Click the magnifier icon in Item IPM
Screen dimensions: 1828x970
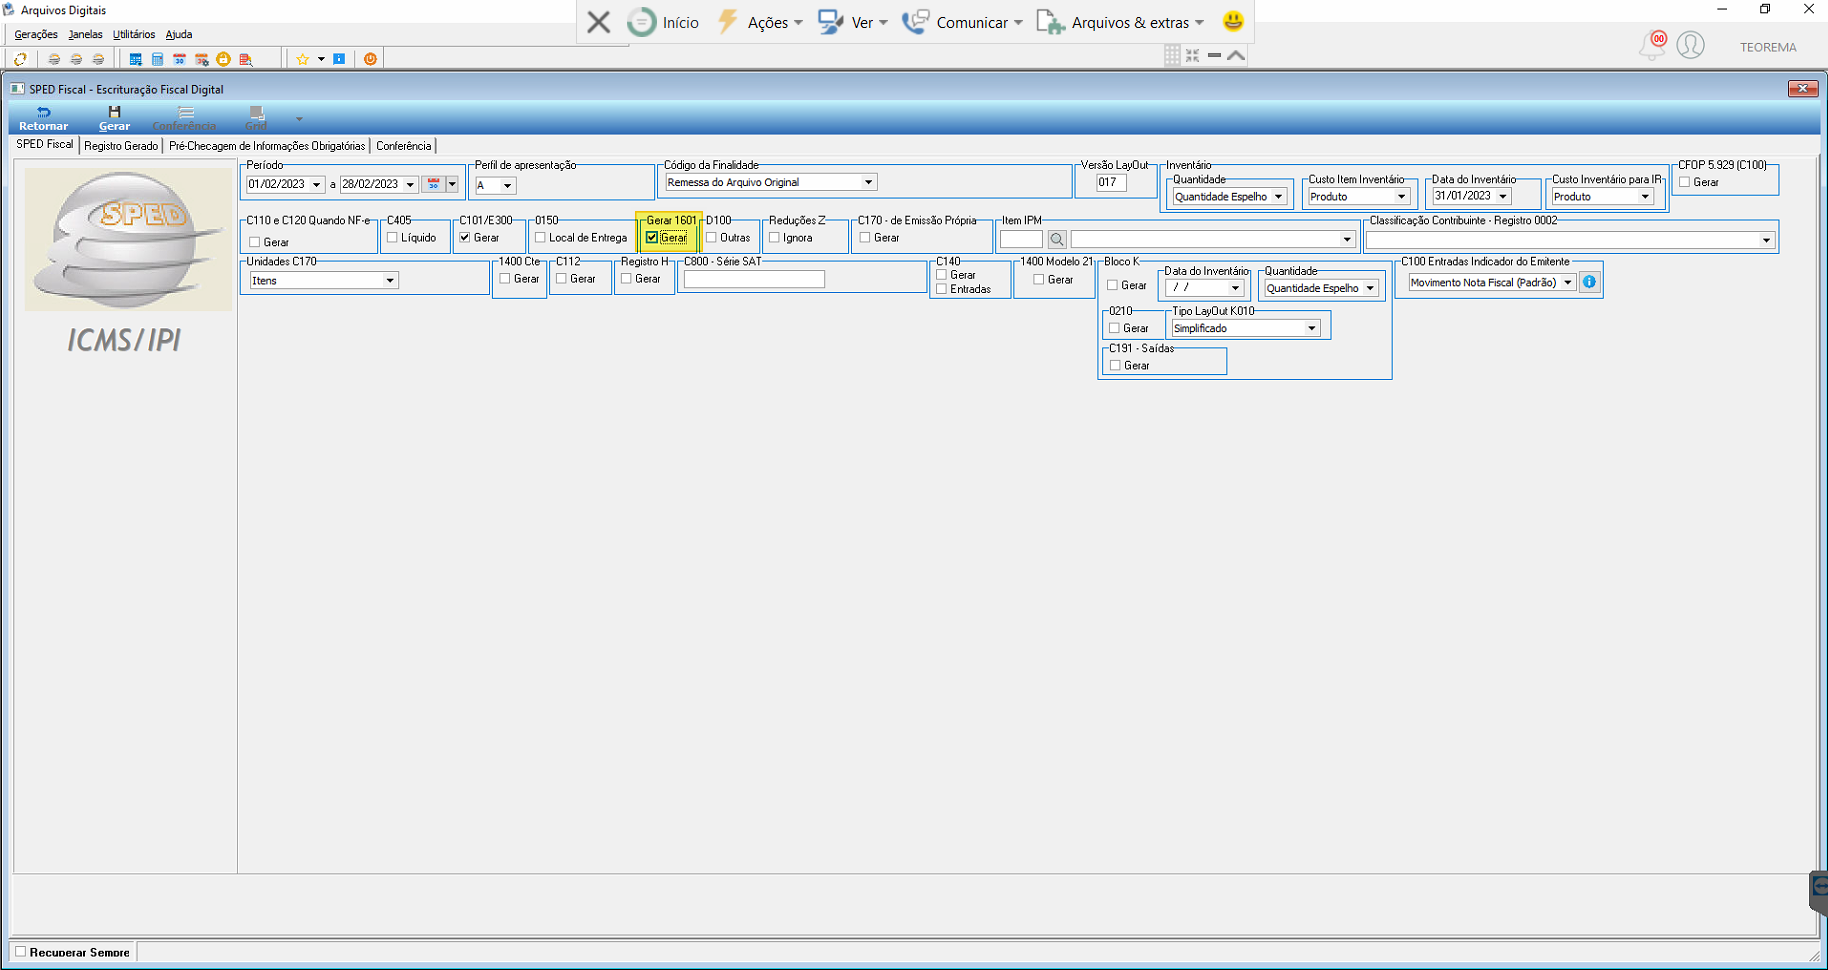pyautogui.click(x=1056, y=240)
